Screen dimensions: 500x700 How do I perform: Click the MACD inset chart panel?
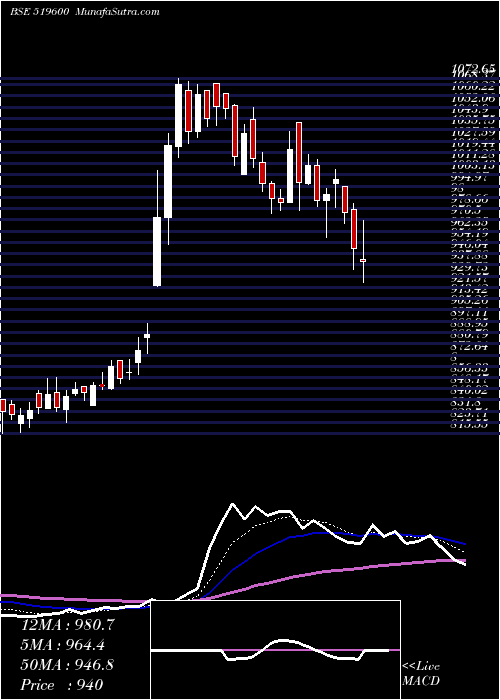pos(276,650)
